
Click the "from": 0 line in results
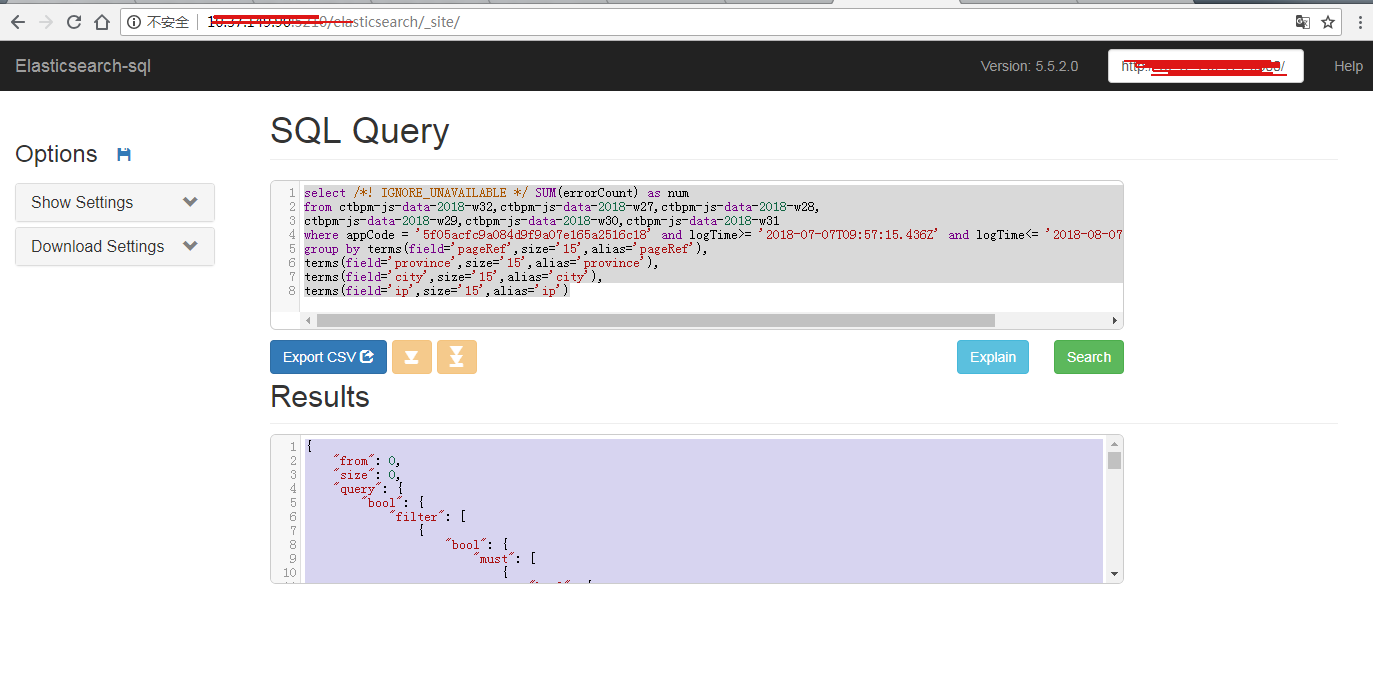pyautogui.click(x=368, y=461)
